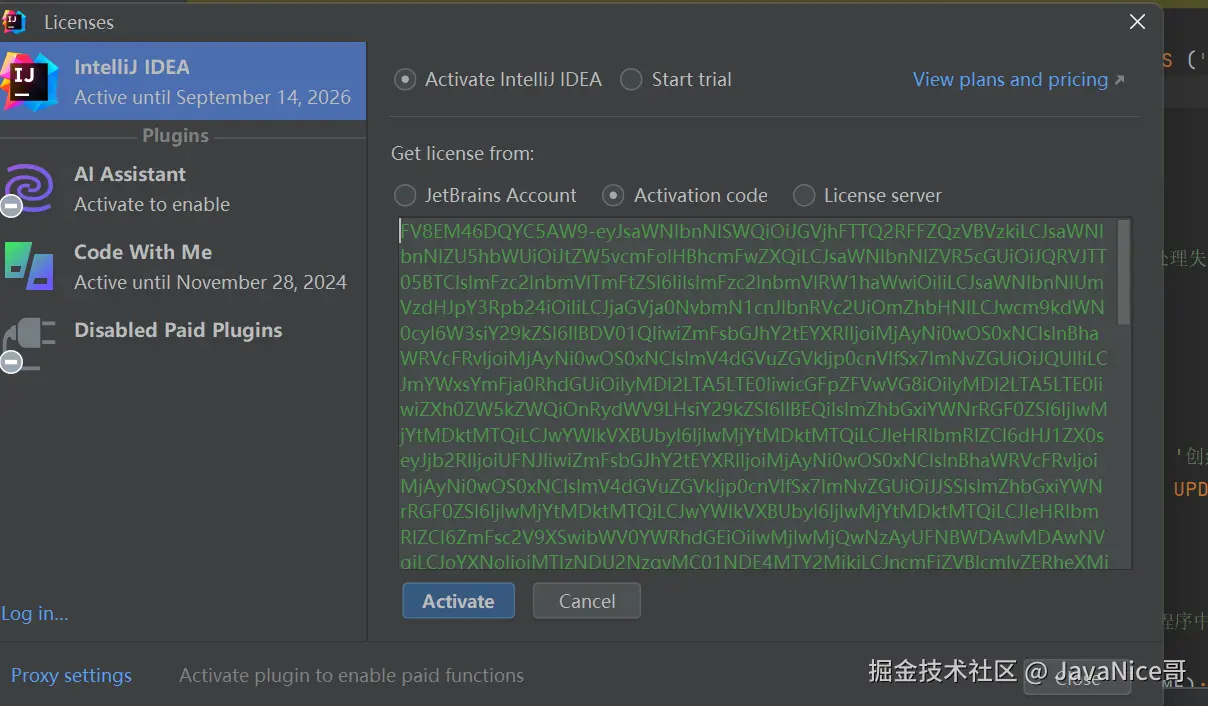1208x706 pixels.
Task: Click the Disabled Paid Plugins plug icon
Action: point(29,344)
